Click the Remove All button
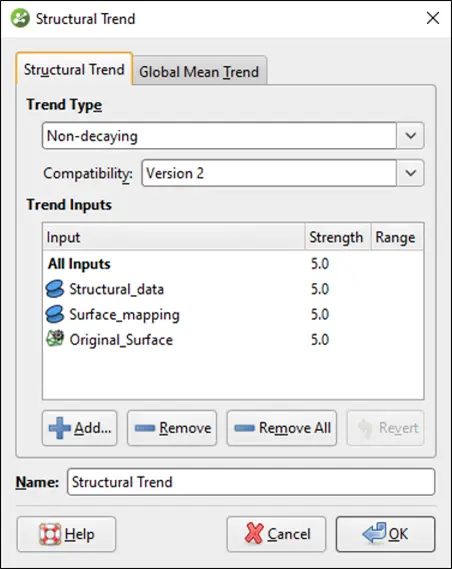Screen dimensions: 452x569 coord(282,428)
